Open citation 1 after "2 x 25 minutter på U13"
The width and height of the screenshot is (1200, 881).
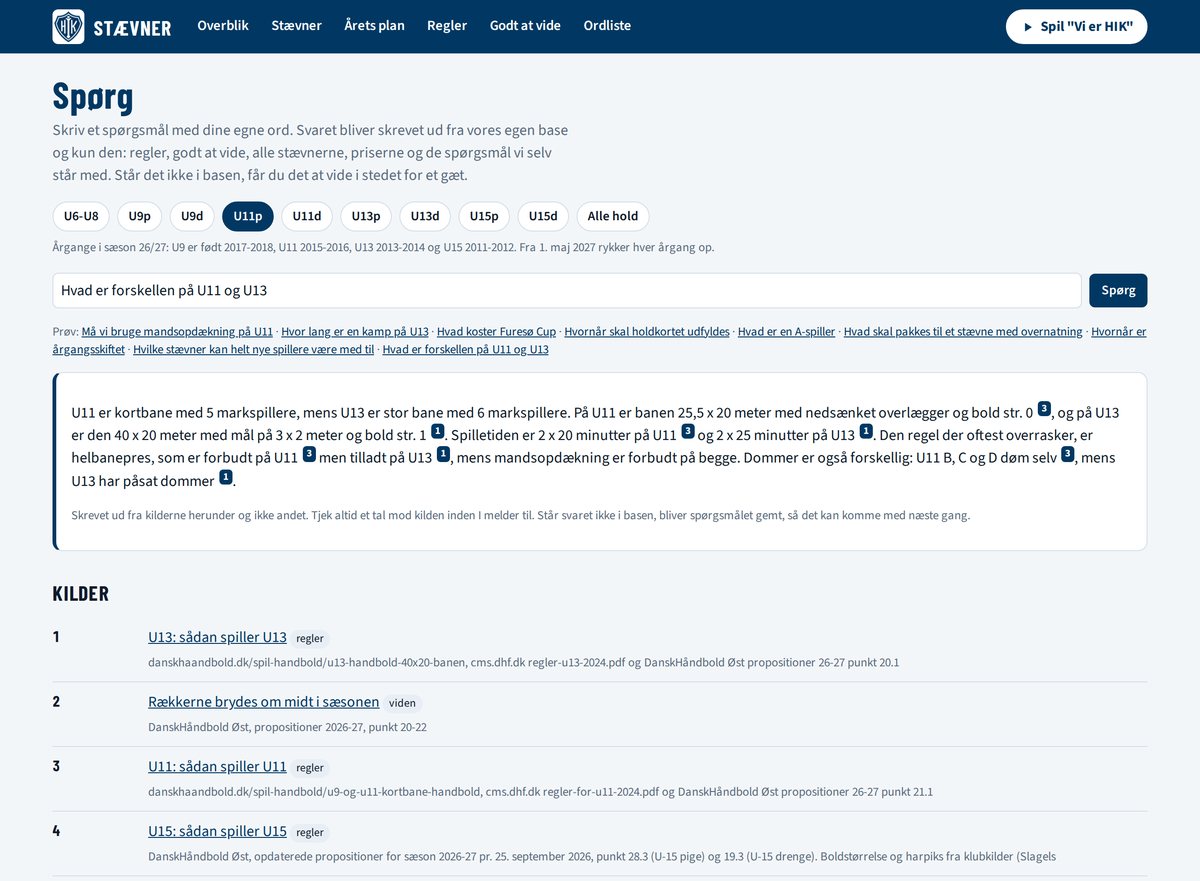coord(866,431)
